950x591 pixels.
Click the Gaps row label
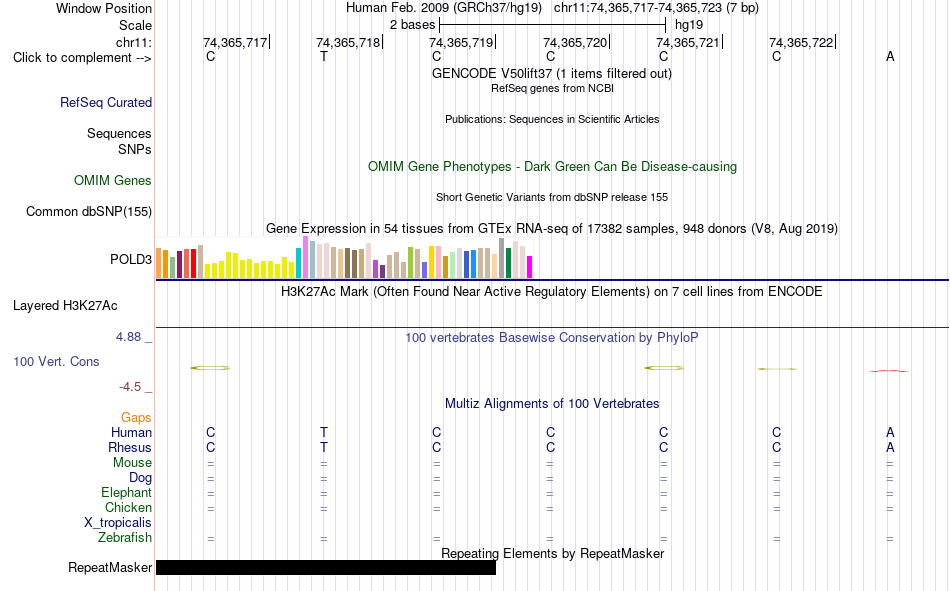136,418
